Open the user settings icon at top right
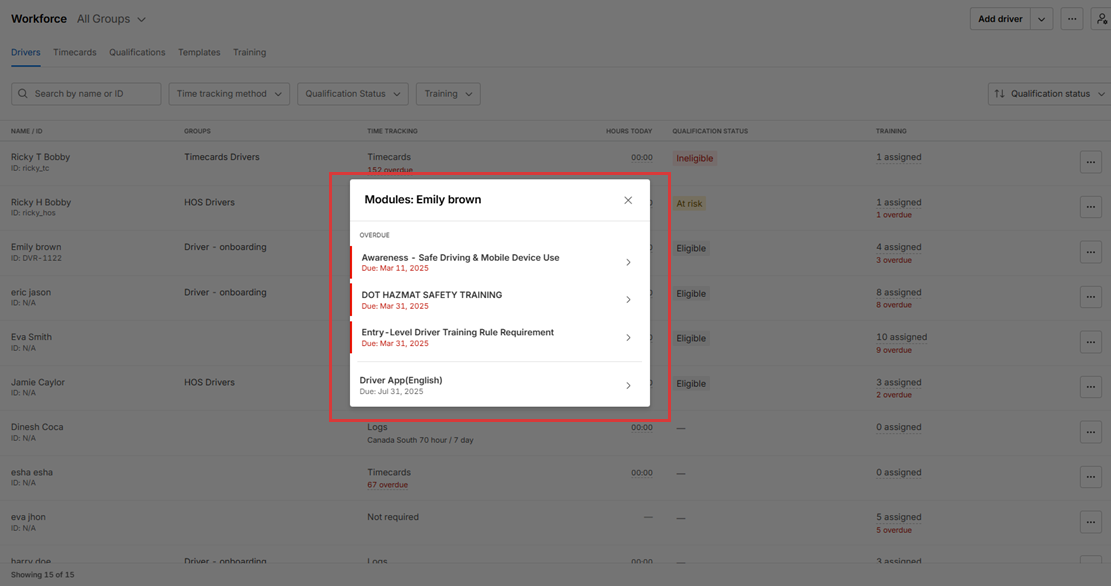 1101,19
